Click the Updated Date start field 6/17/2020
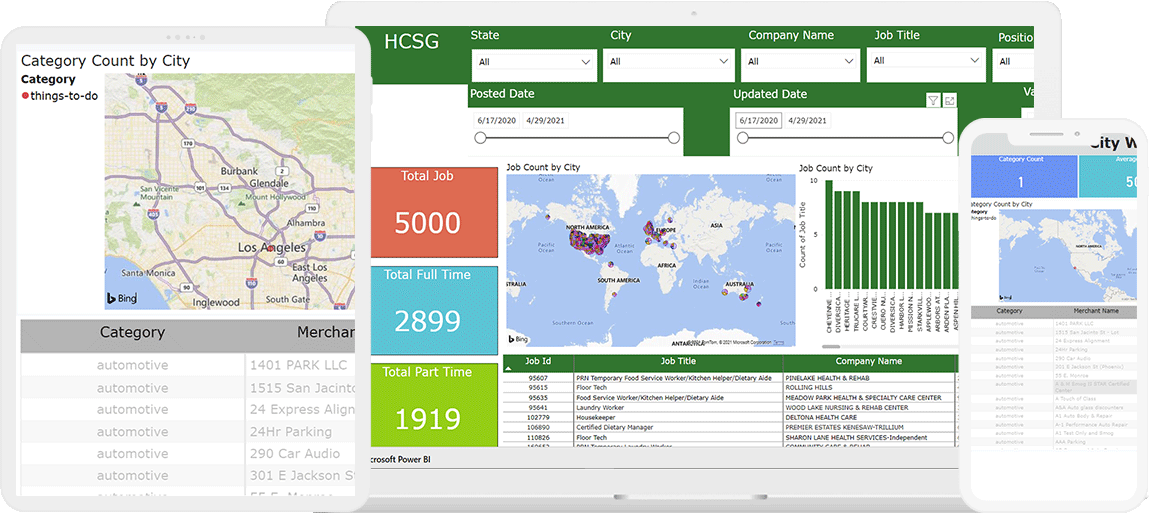The image size is (1150, 515). (x=758, y=121)
